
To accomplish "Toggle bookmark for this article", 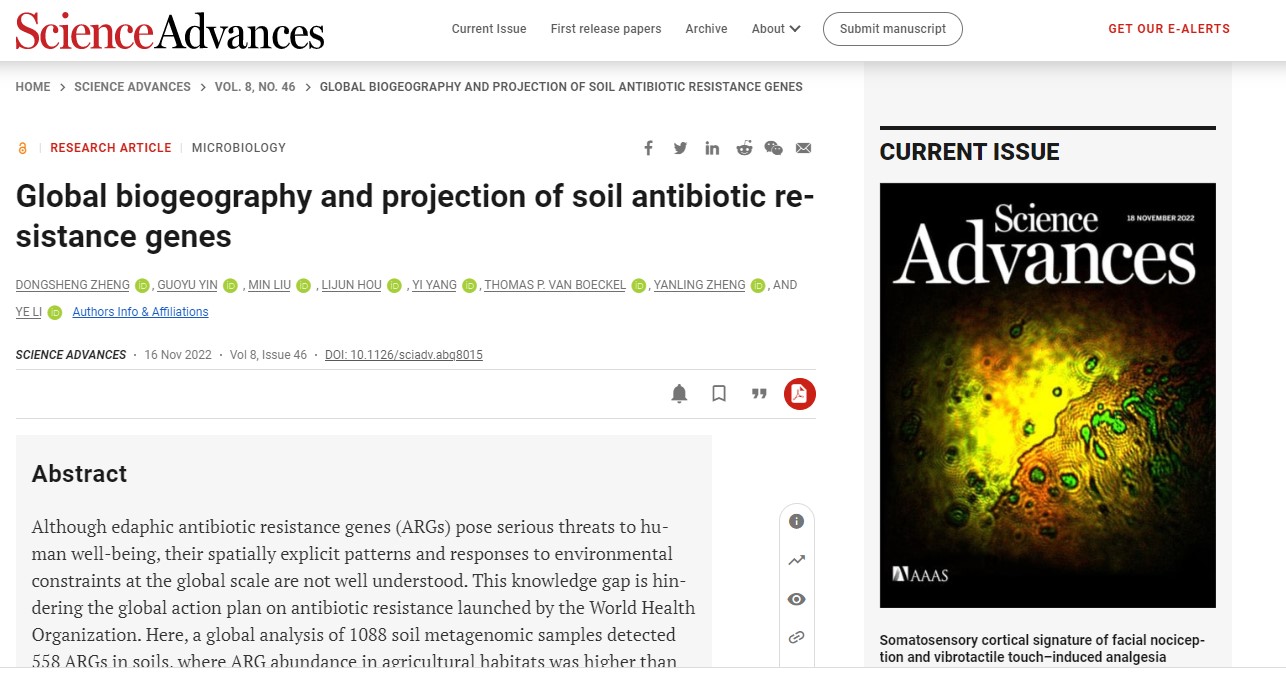I will pos(719,394).
